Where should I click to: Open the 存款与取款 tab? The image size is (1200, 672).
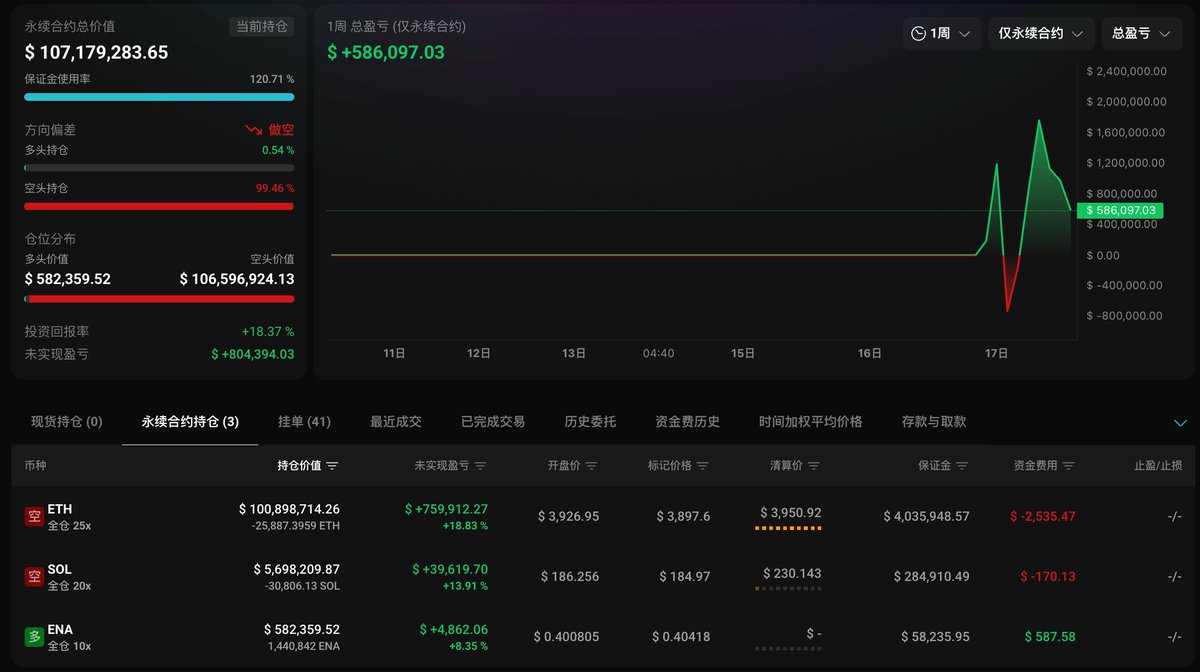click(934, 422)
